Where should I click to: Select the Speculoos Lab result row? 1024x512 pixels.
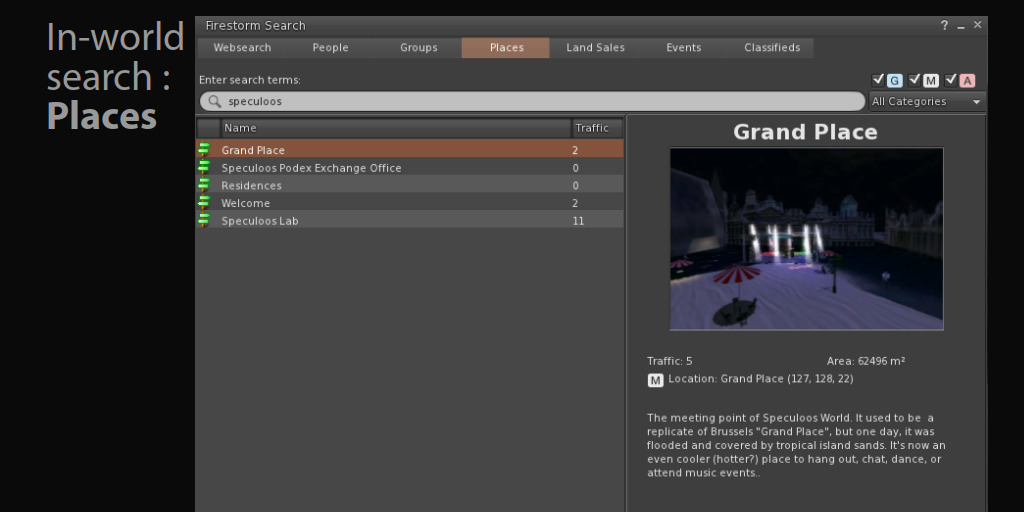tap(410, 220)
